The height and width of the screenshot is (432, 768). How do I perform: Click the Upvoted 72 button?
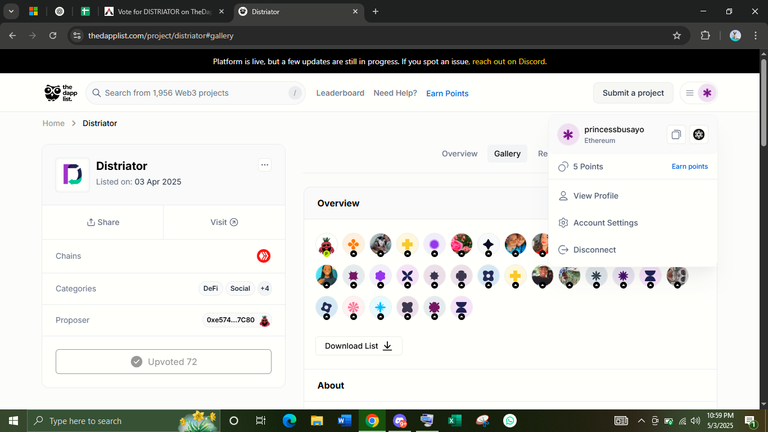164,361
